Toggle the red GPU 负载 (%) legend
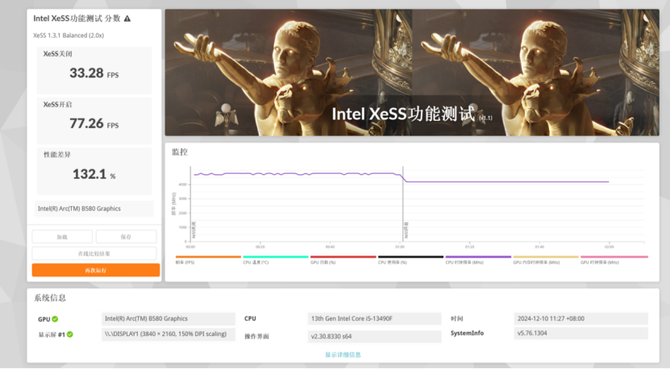670x369 pixels. (343, 260)
